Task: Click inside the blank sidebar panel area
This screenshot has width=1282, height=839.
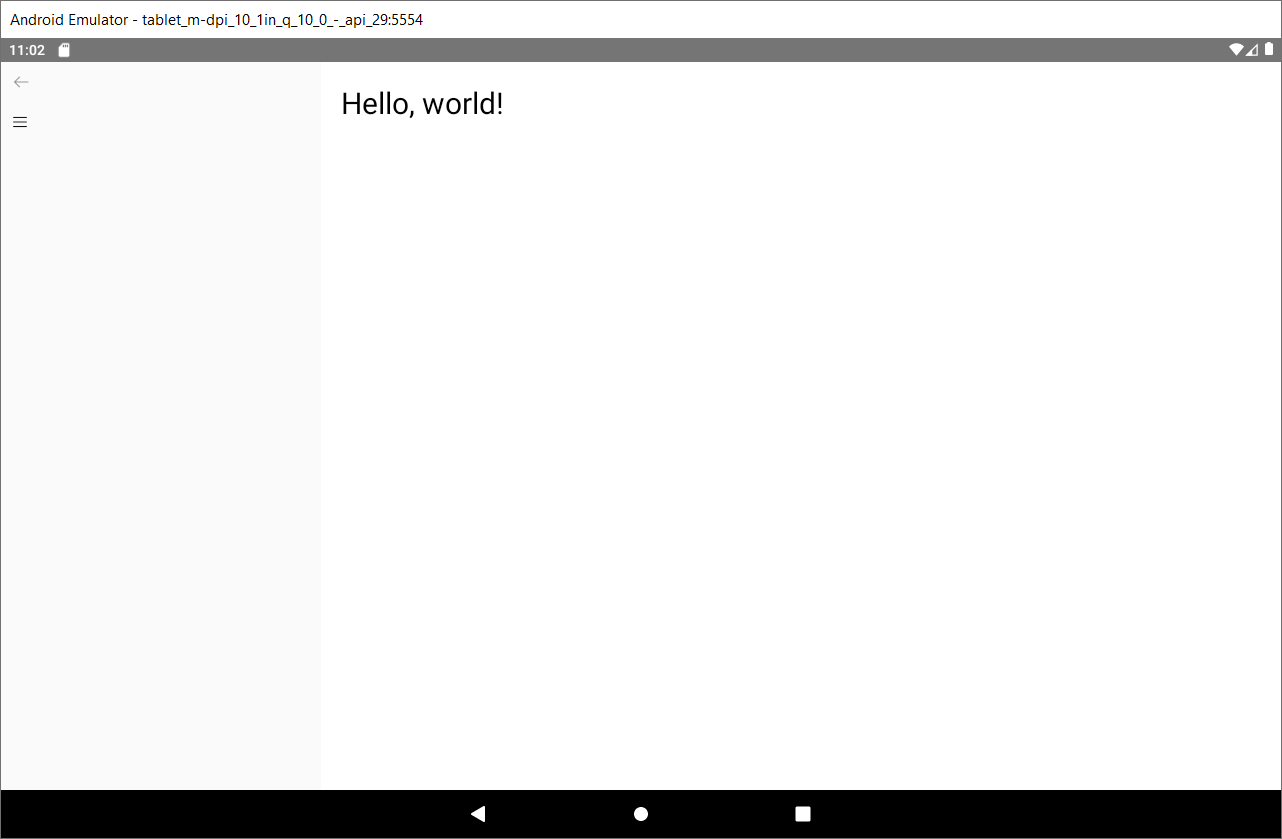Action: point(160,450)
